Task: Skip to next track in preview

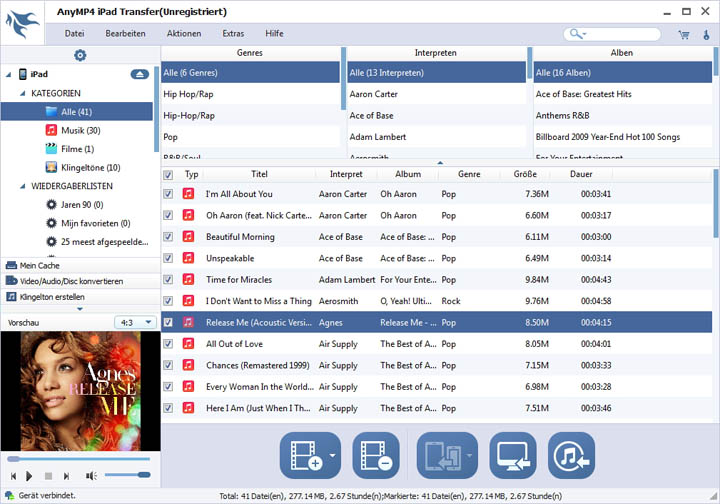Action: 66,476
